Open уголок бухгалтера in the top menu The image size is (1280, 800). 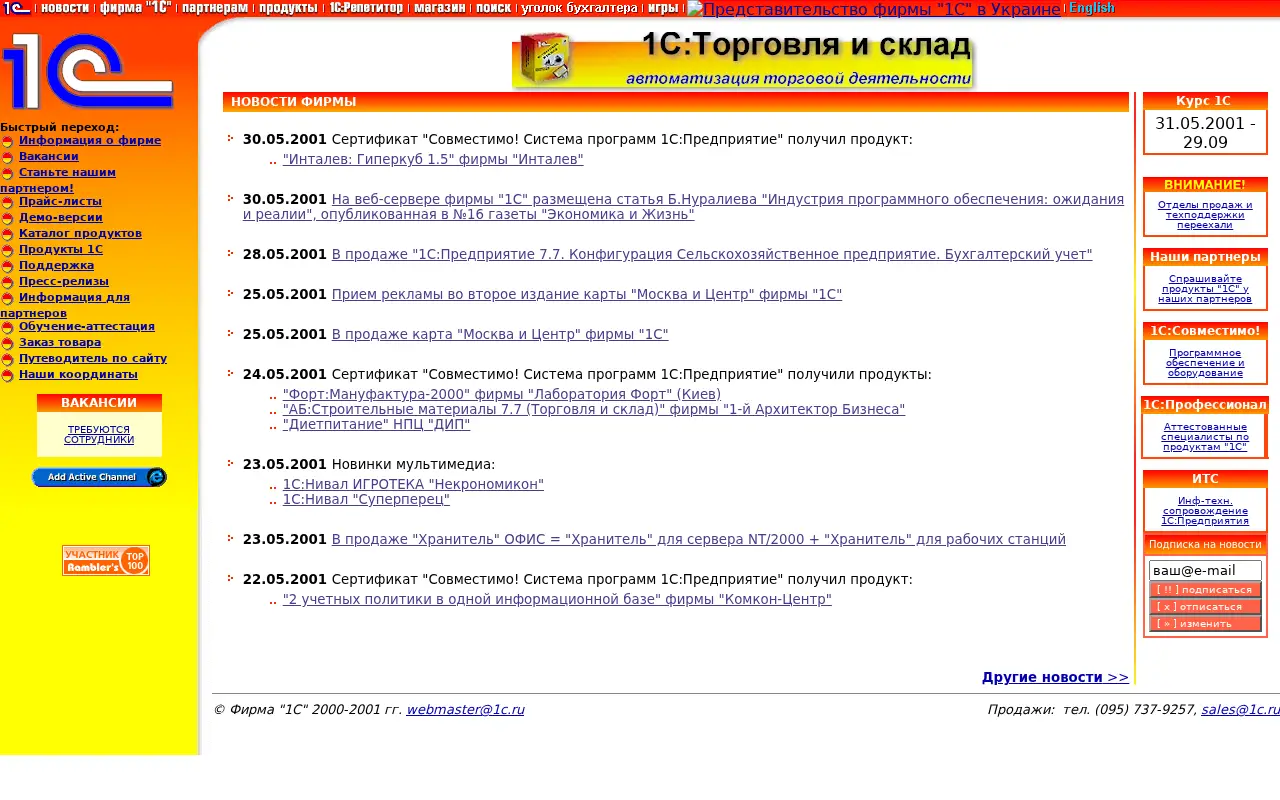click(579, 8)
